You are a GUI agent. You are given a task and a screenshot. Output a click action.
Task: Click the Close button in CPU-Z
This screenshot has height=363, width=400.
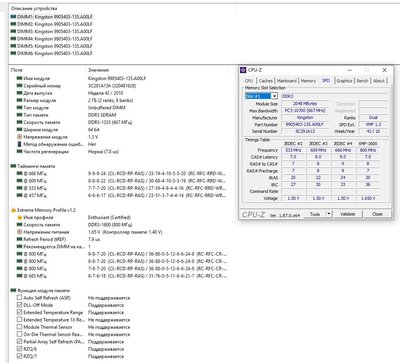(377, 214)
